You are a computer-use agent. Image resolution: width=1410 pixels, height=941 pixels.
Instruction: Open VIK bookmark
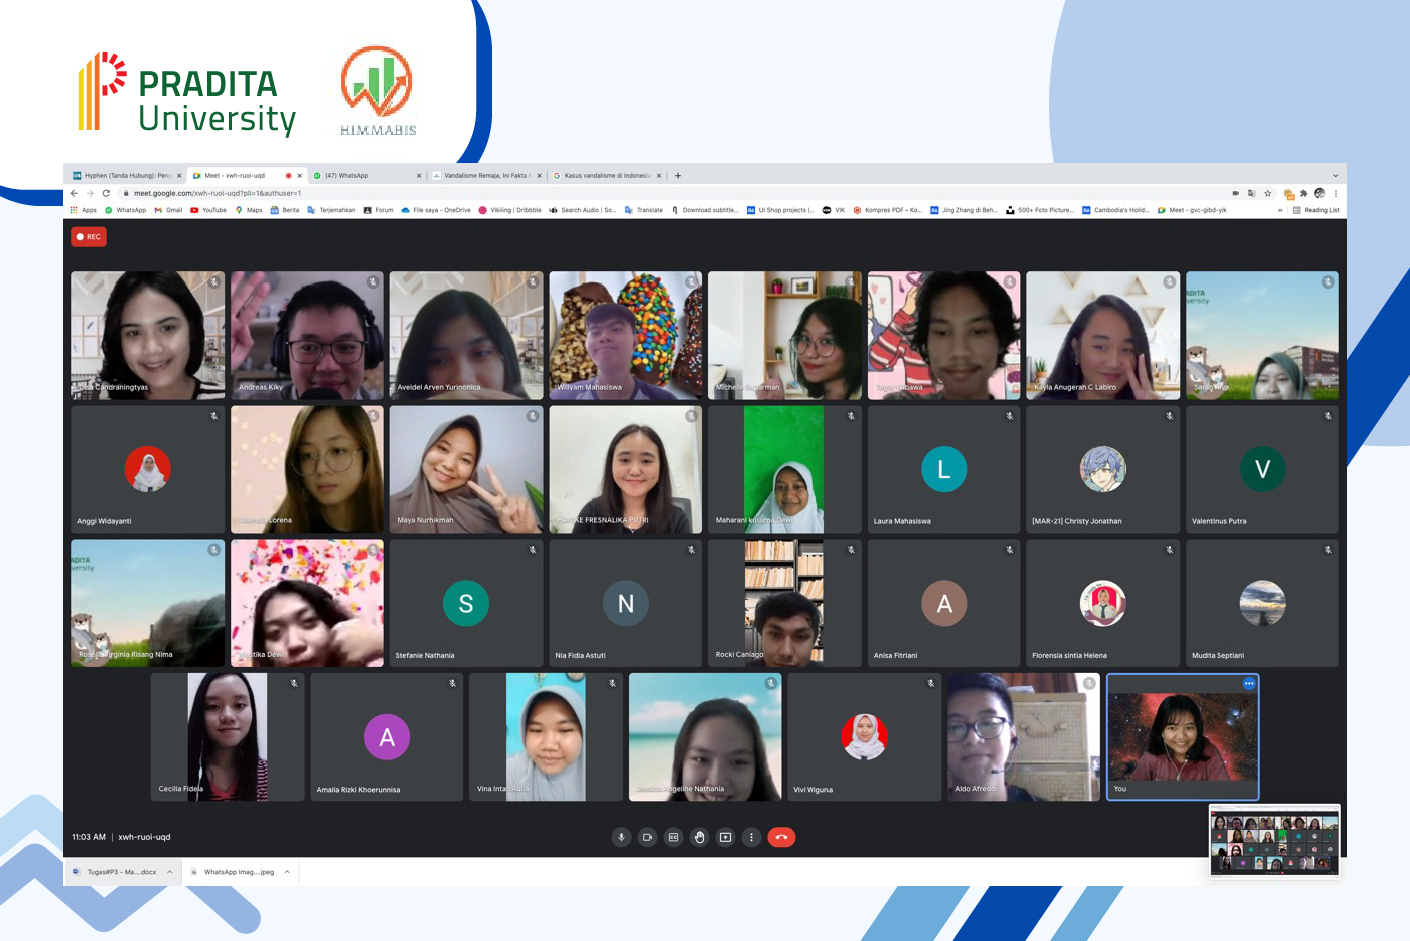tap(834, 210)
